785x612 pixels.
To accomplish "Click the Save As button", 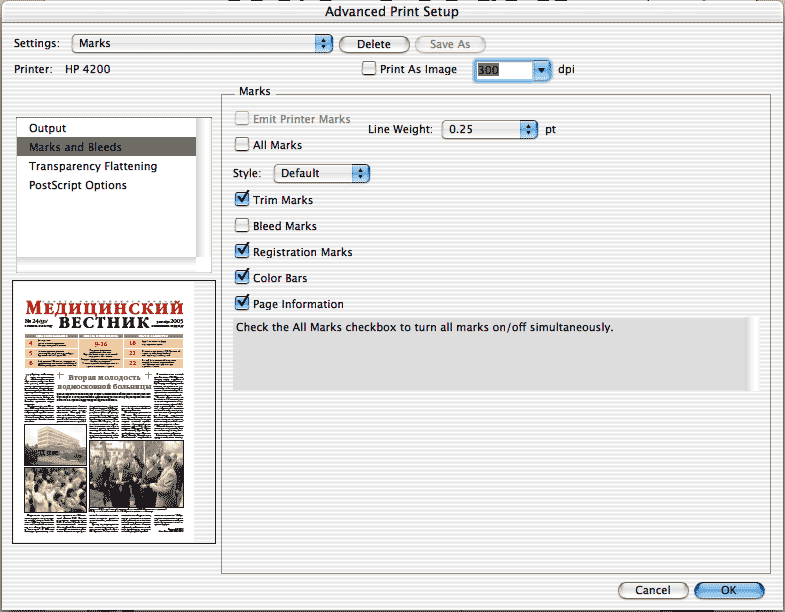I will click(x=450, y=44).
